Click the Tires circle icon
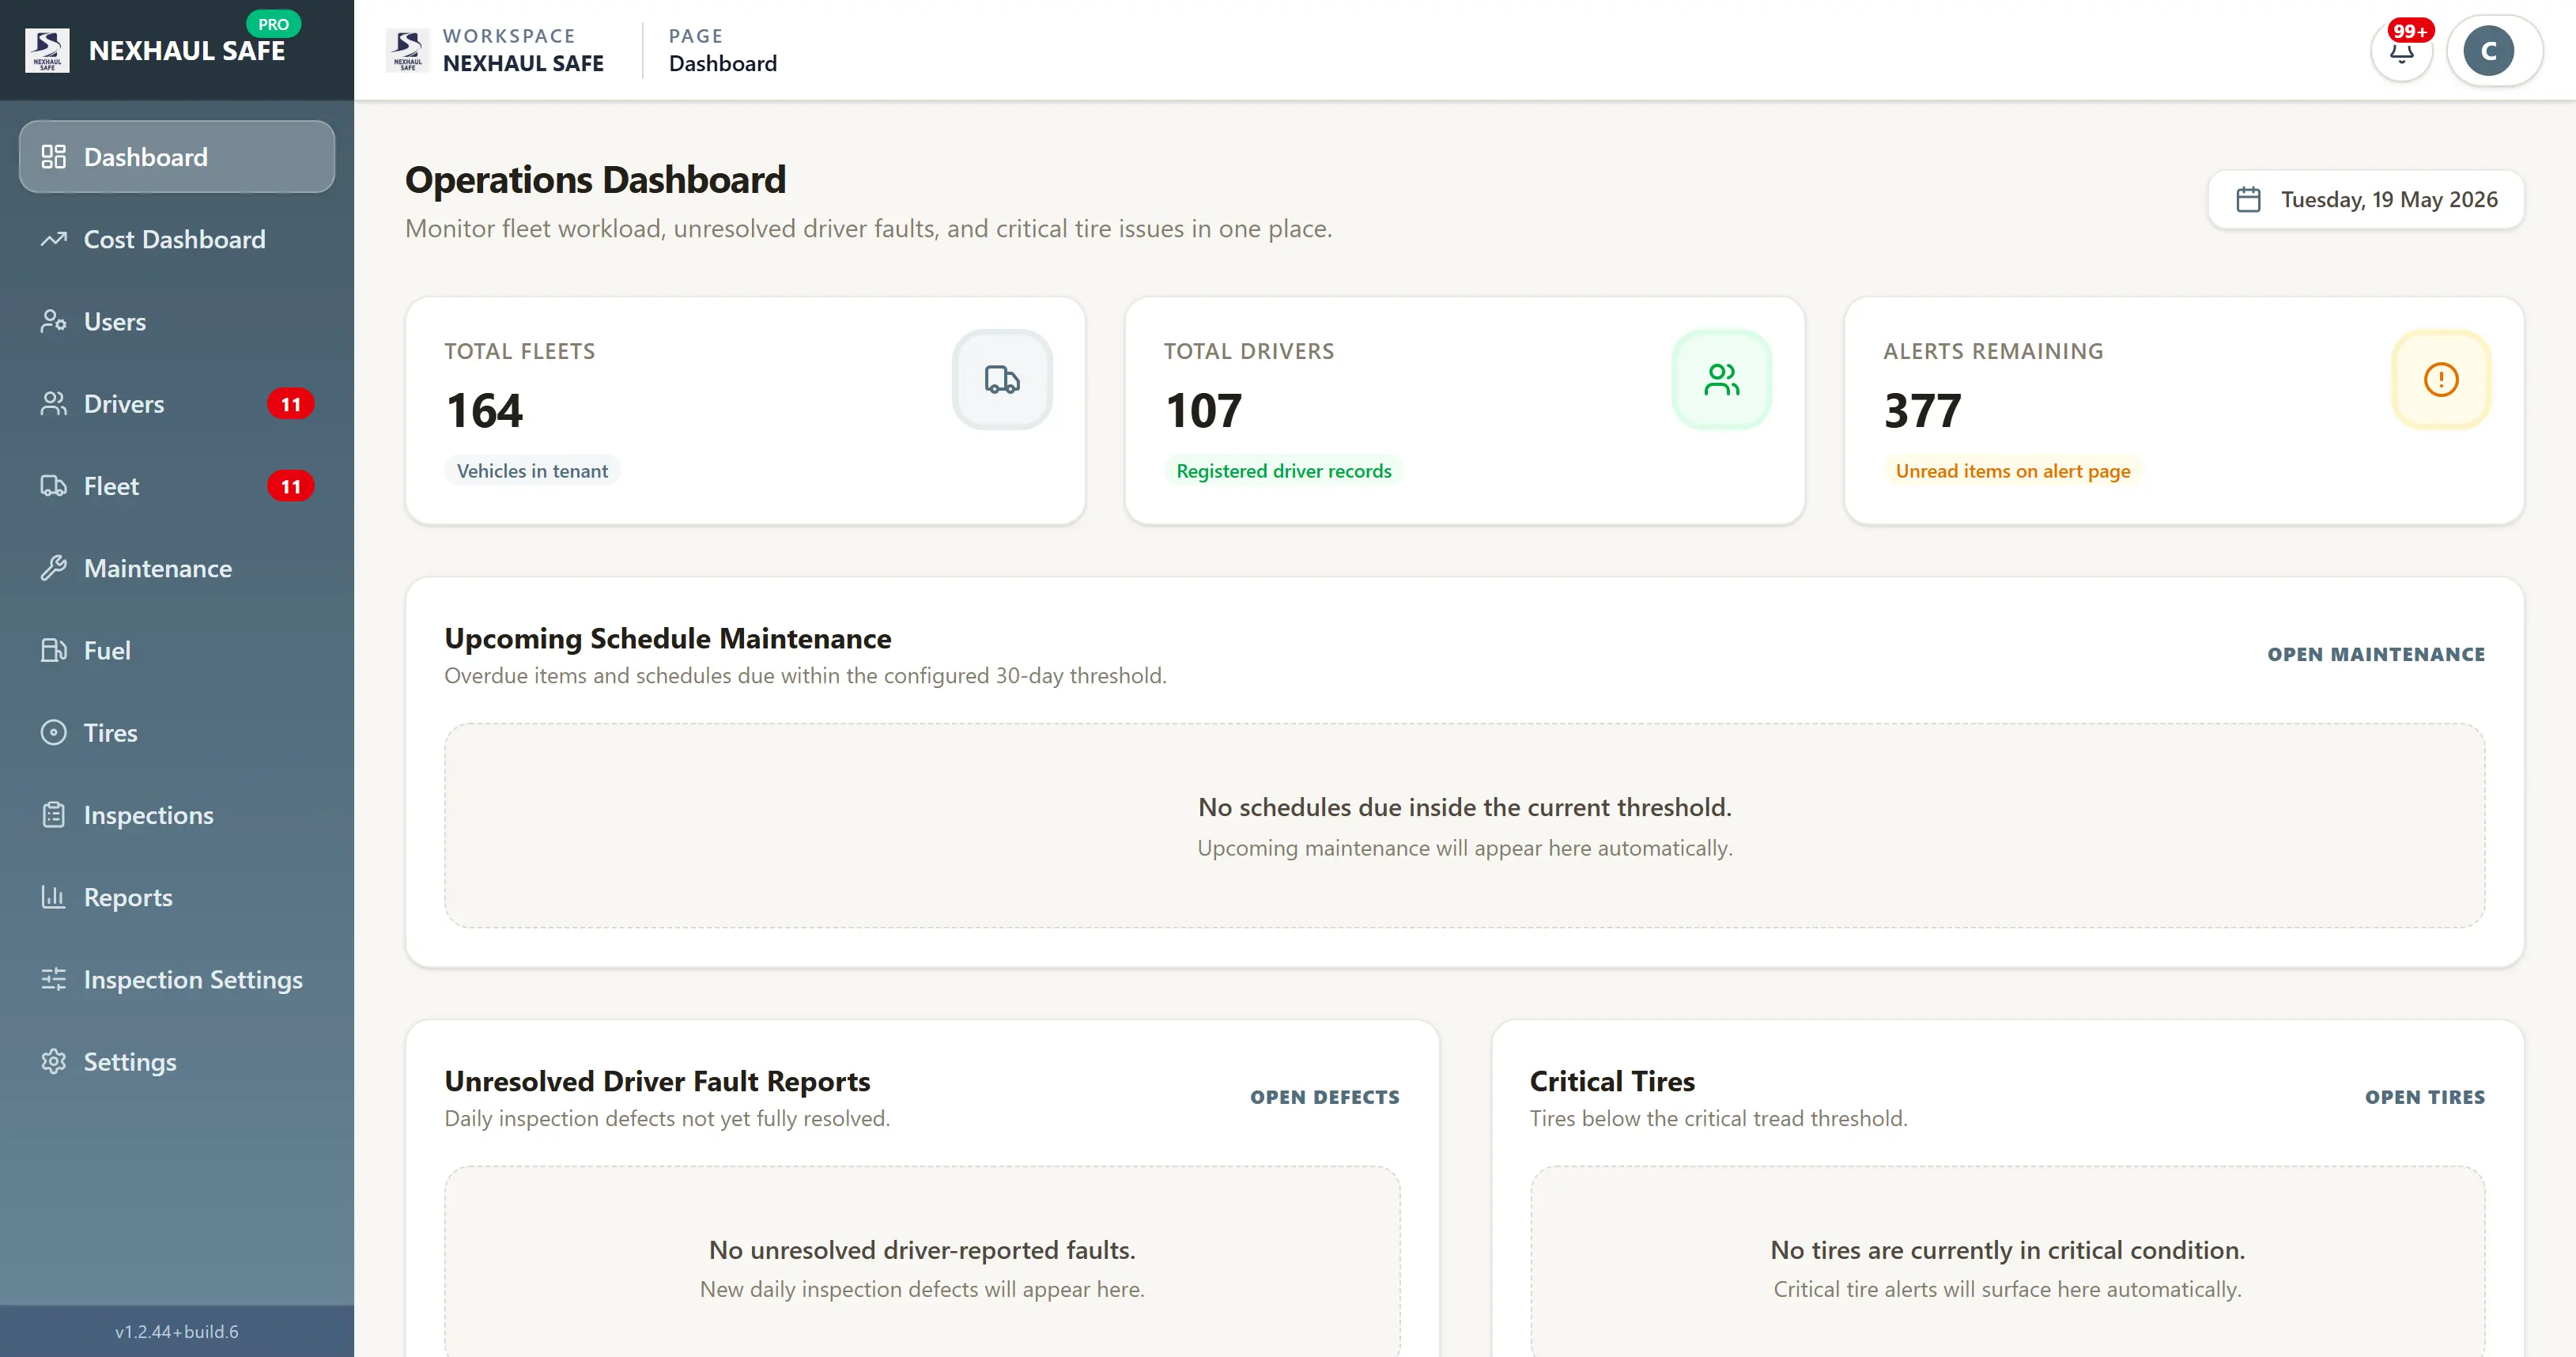2576x1357 pixels. tap(53, 733)
